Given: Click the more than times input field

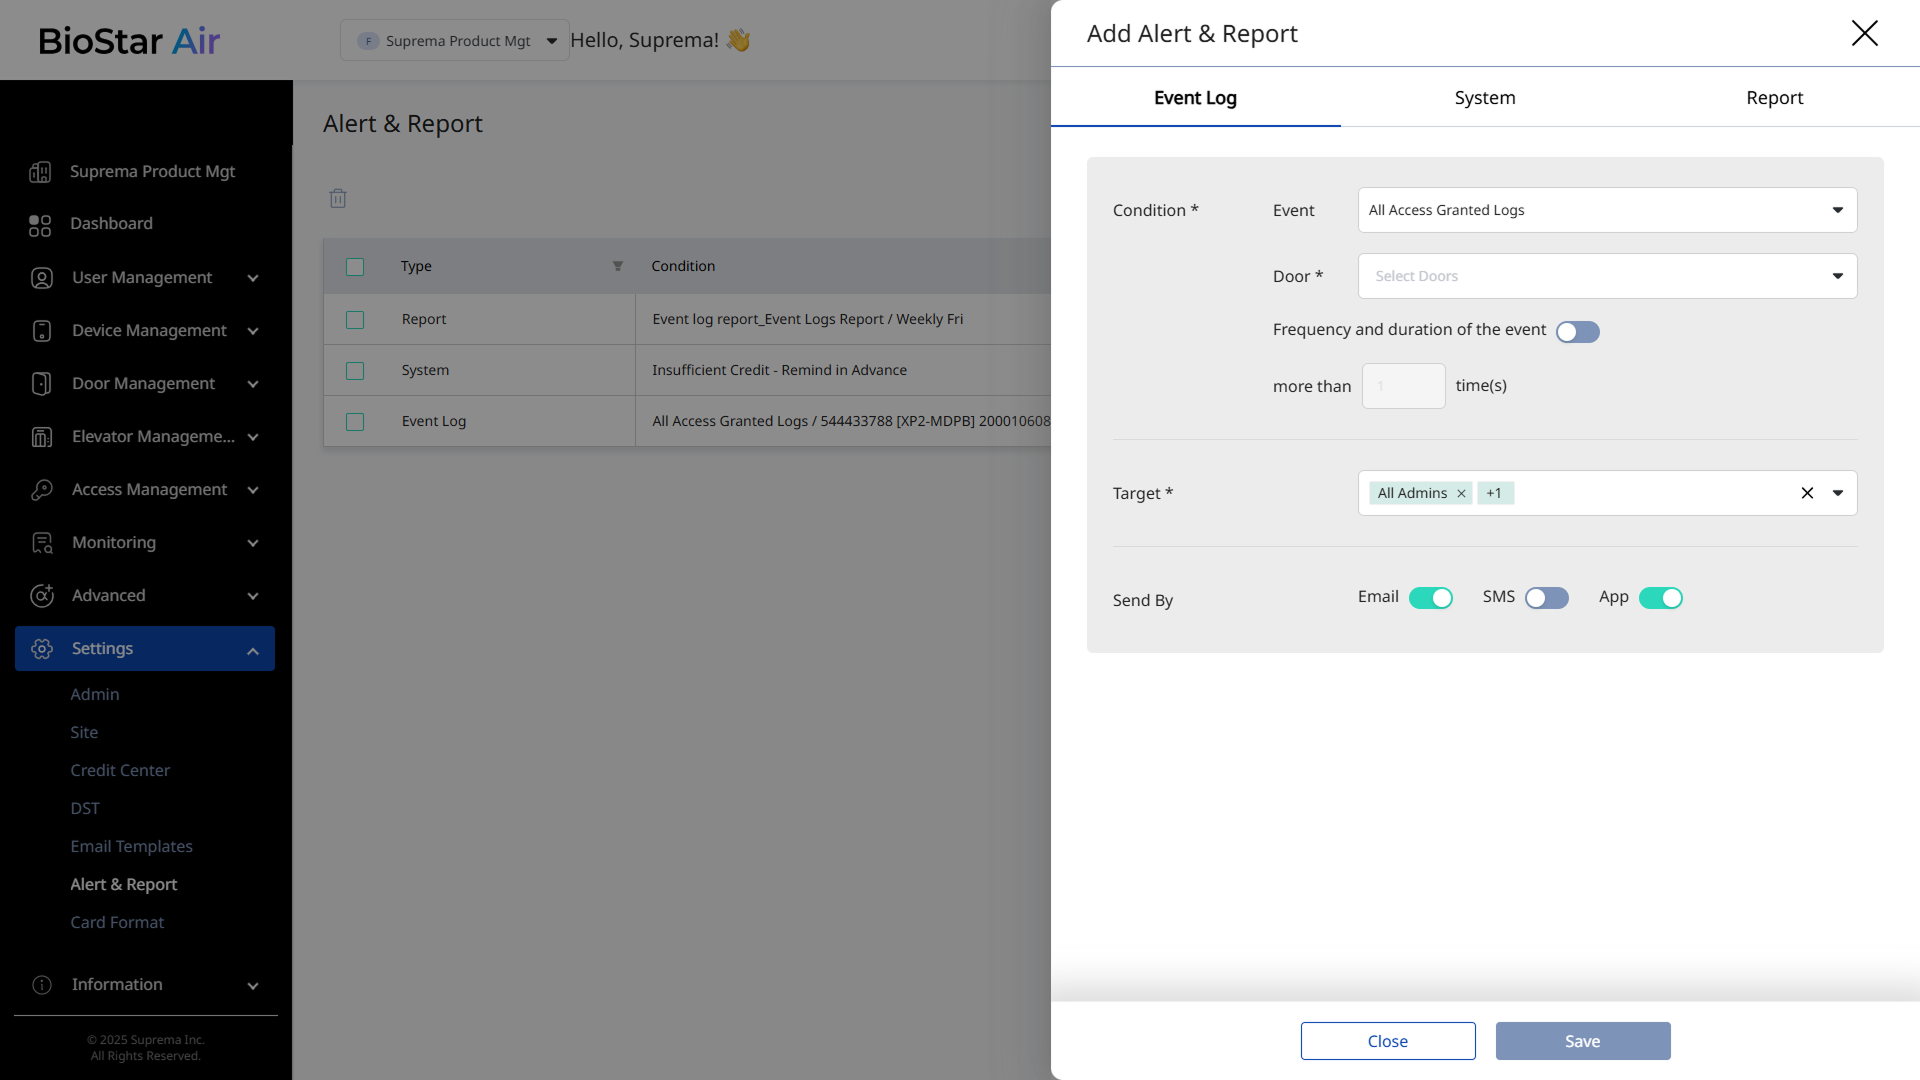Looking at the screenshot, I should pyautogui.click(x=1403, y=386).
